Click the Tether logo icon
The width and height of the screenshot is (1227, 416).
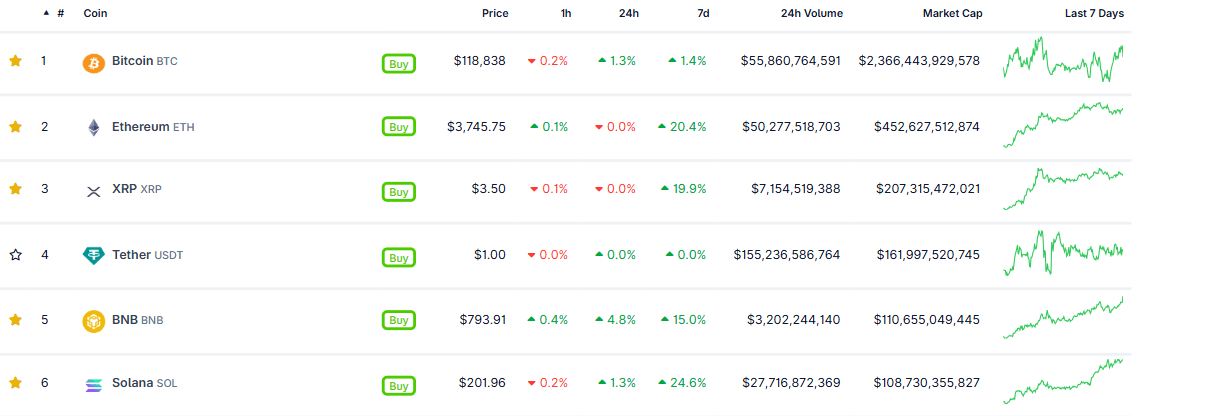pyautogui.click(x=93, y=256)
